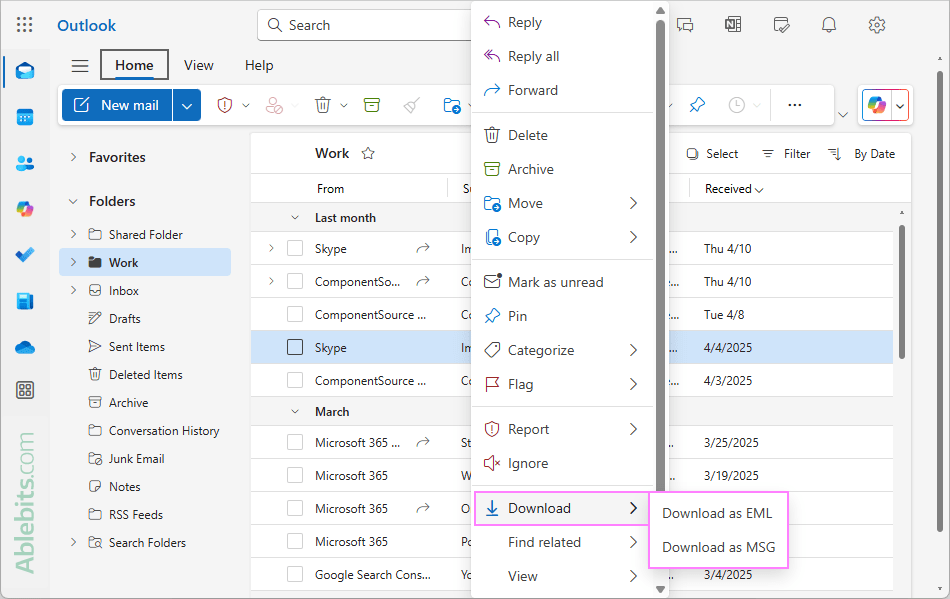Open the Teams chat icon in header
950x599 pixels.
coord(685,25)
